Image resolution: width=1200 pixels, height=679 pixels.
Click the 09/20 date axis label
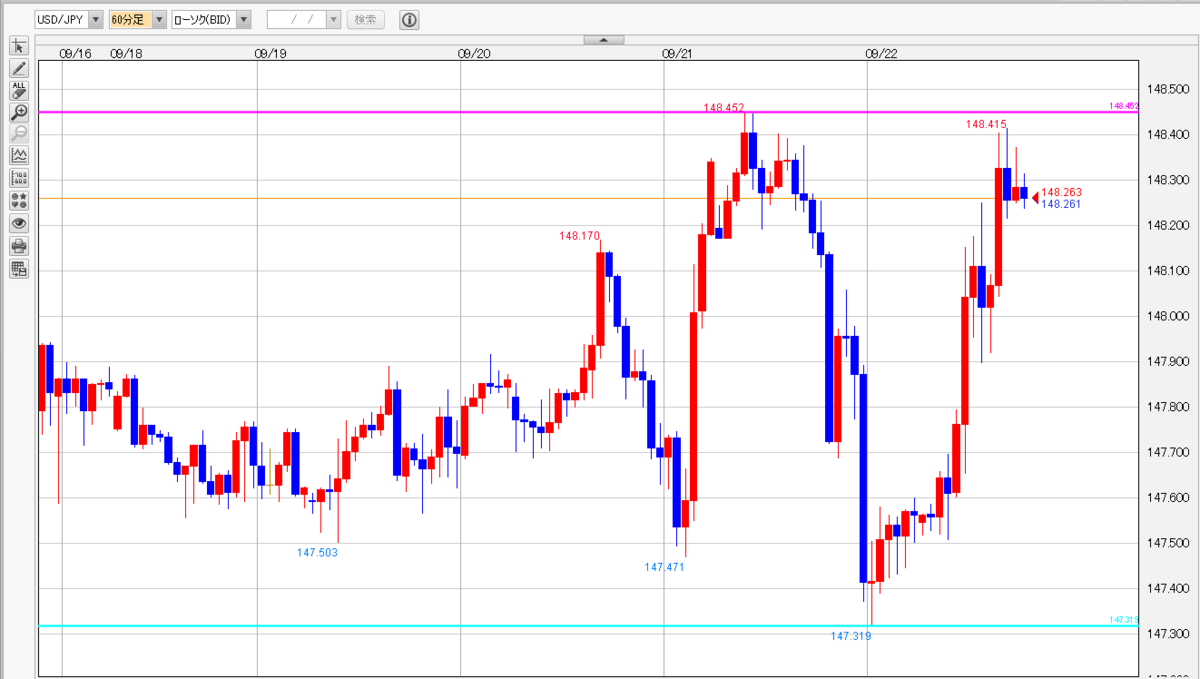click(x=474, y=54)
